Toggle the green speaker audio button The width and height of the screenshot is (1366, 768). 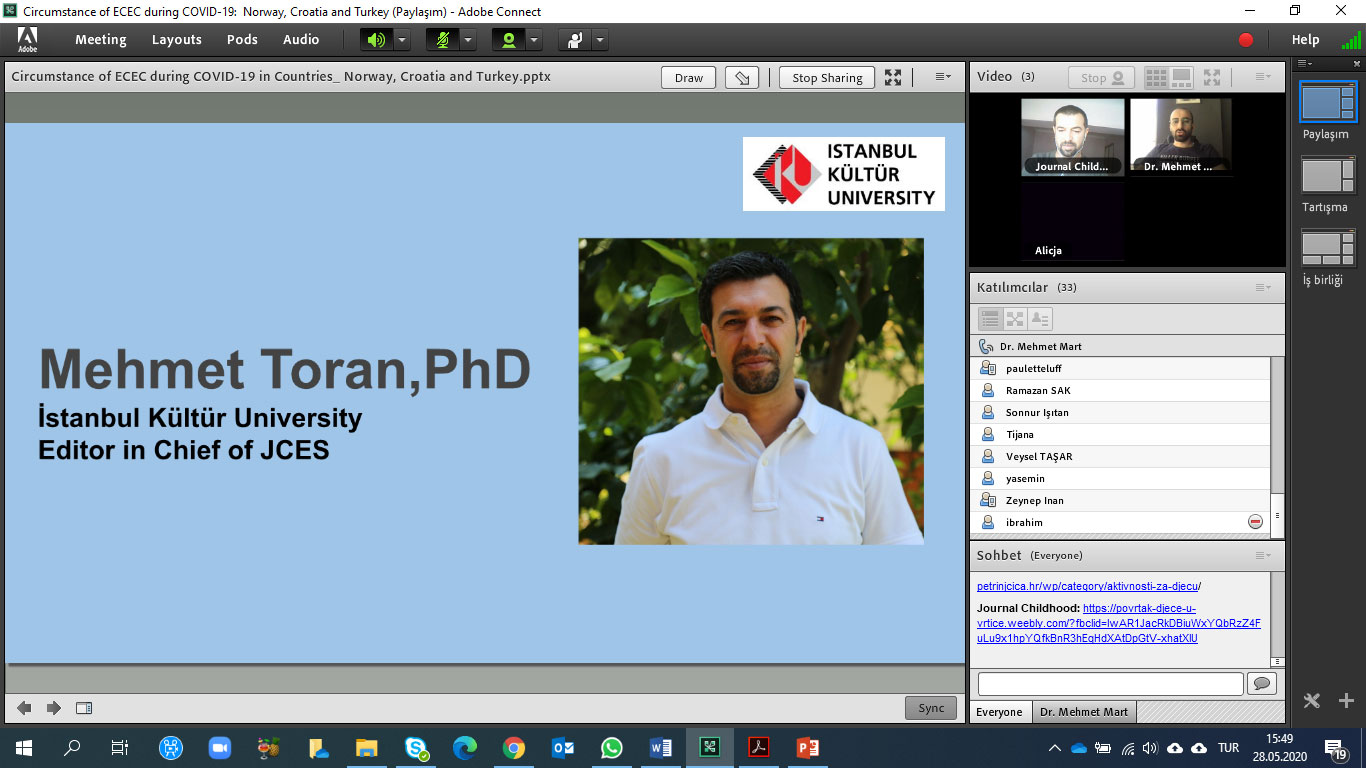(376, 40)
